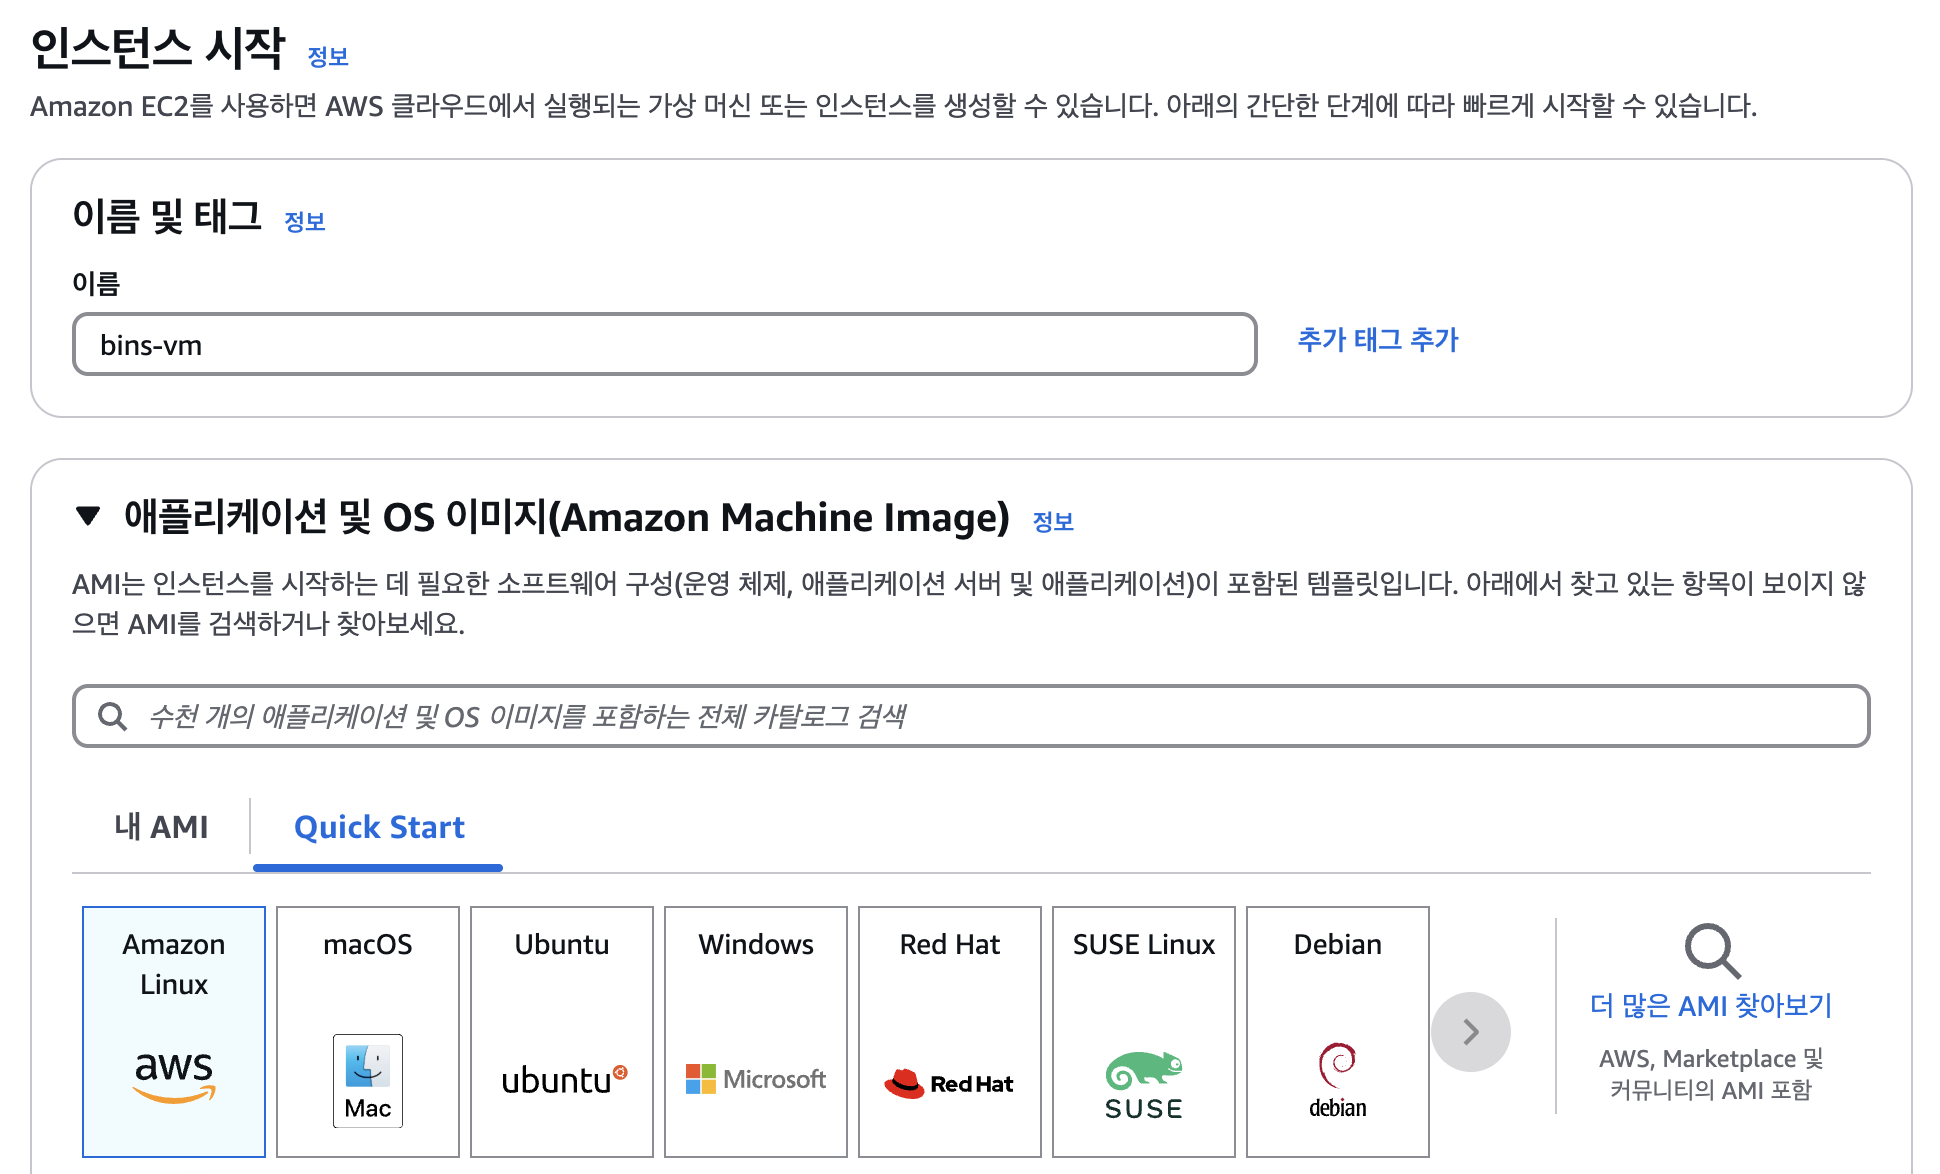Click the 정보 link next to Amazon Machine Image

1053,520
